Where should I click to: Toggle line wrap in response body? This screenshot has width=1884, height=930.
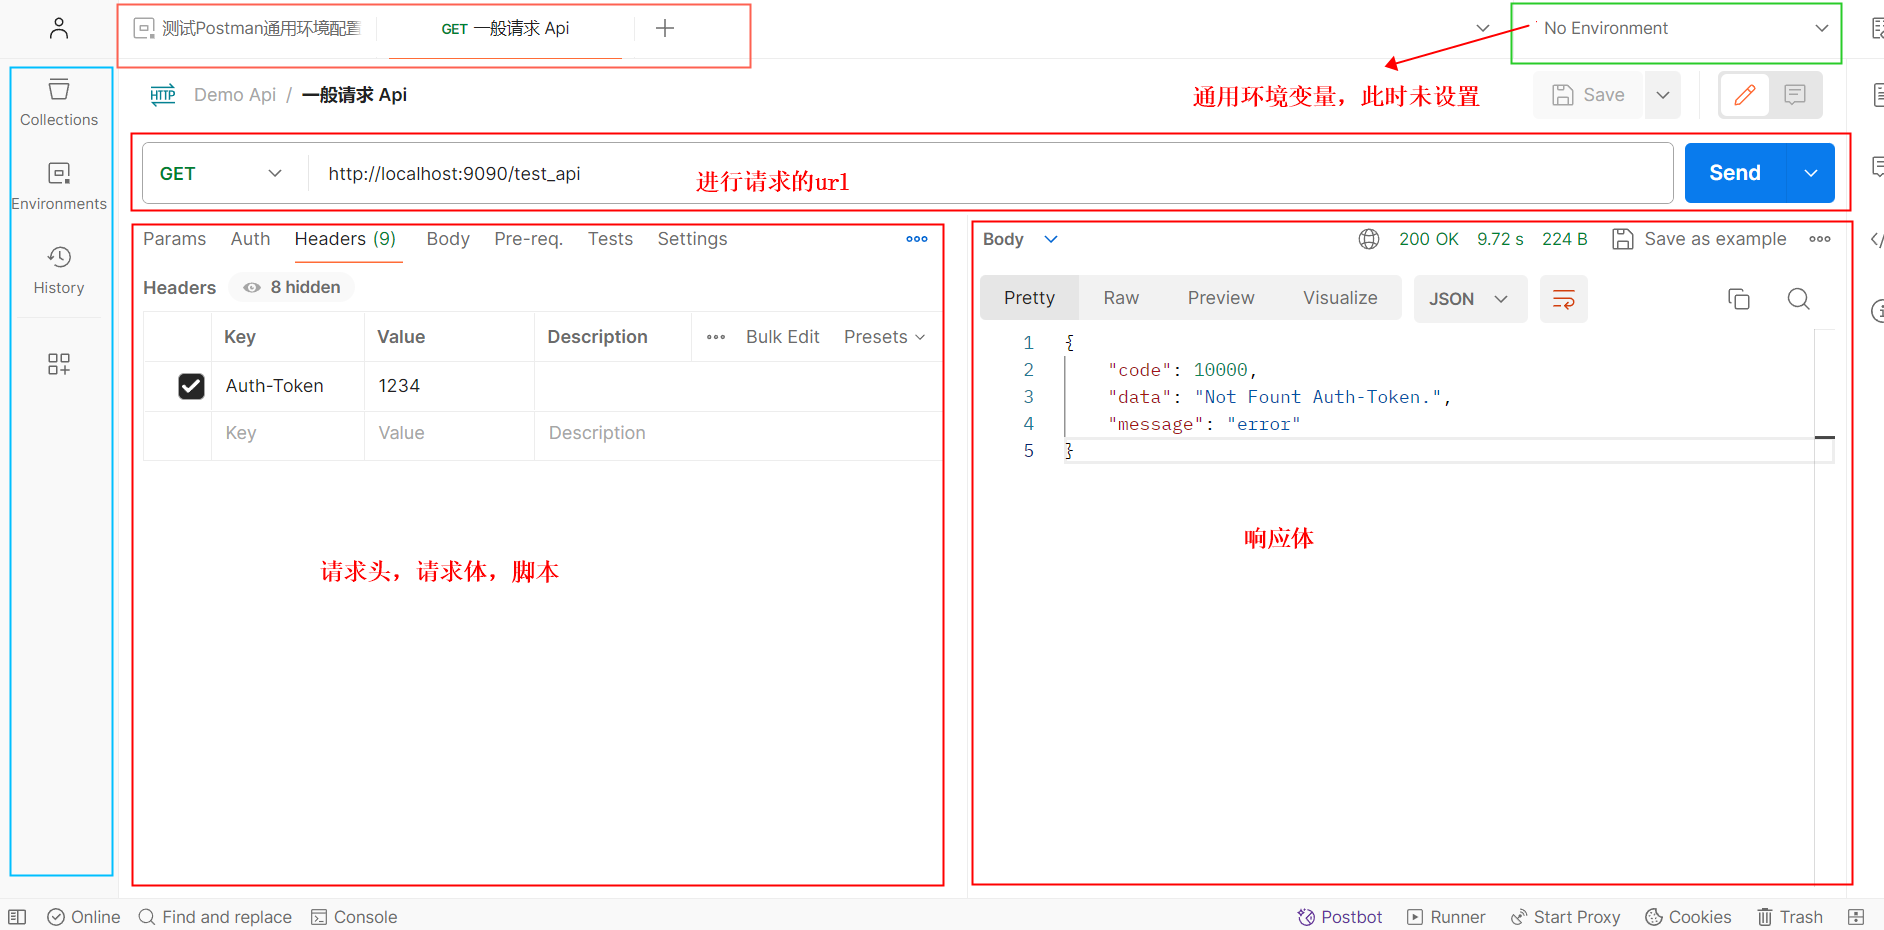pos(1564,299)
